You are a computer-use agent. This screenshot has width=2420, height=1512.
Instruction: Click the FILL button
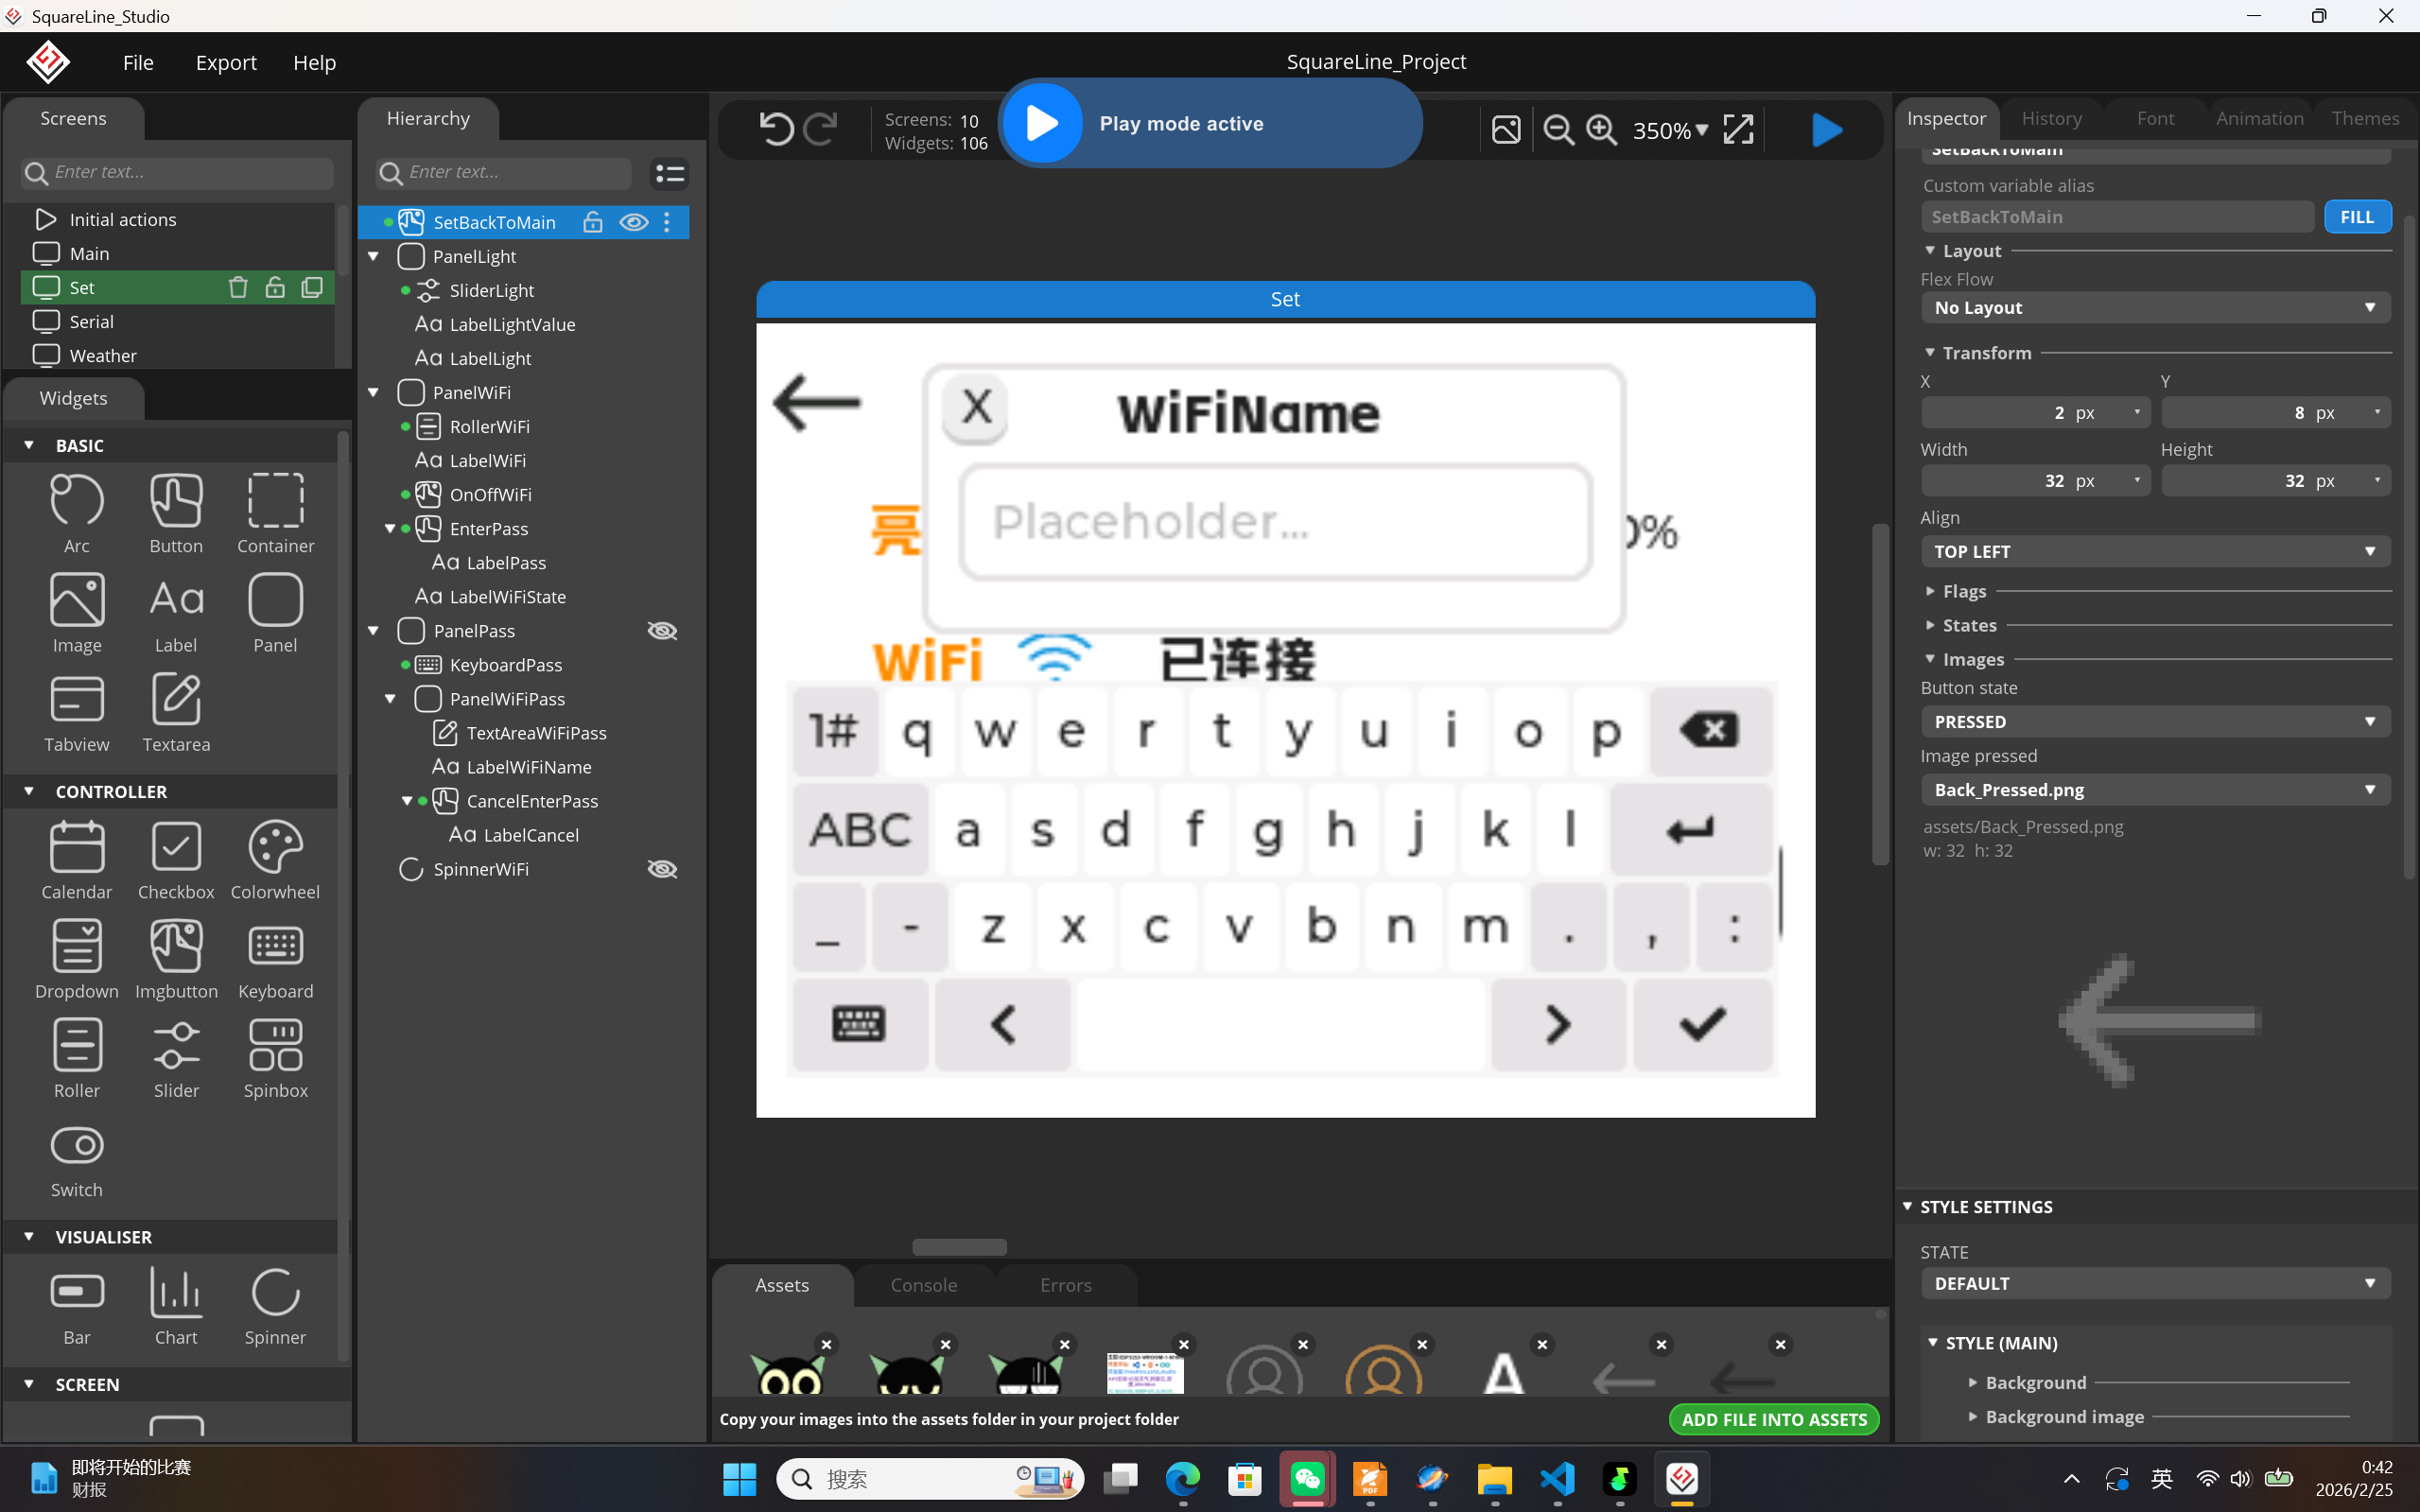[2356, 217]
